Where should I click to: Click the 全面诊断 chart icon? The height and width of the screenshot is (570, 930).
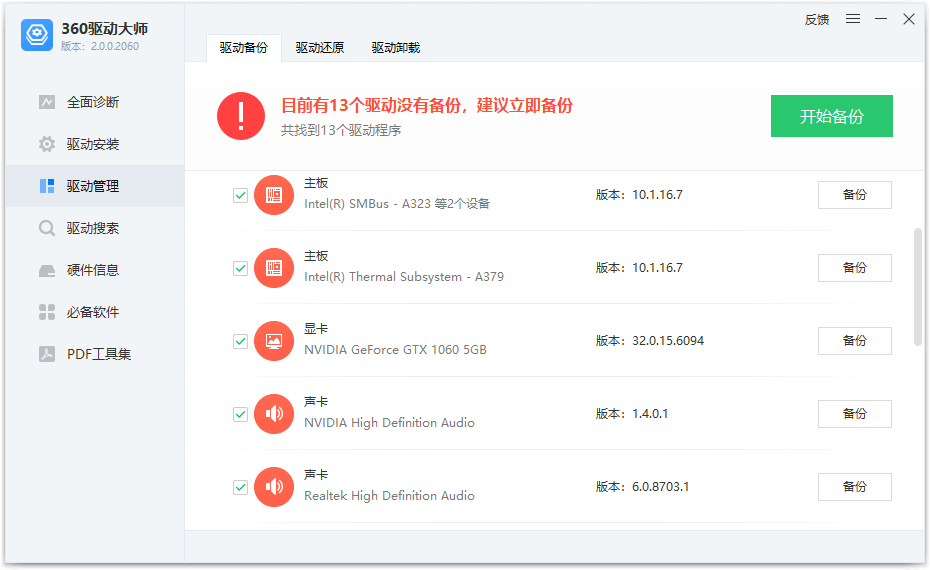point(47,102)
